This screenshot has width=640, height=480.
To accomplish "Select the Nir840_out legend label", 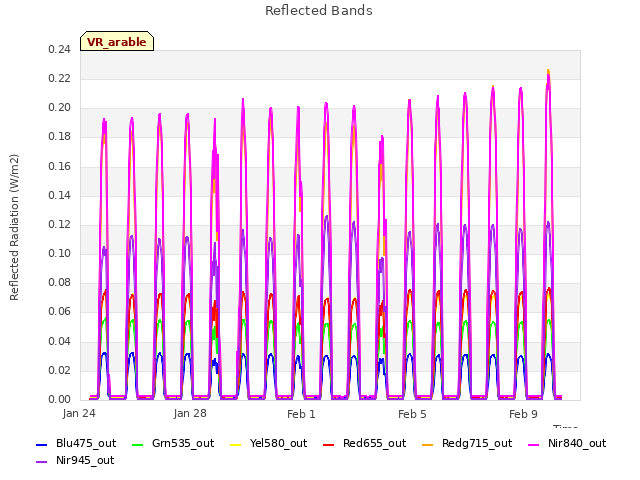I will pyautogui.click(x=577, y=444).
